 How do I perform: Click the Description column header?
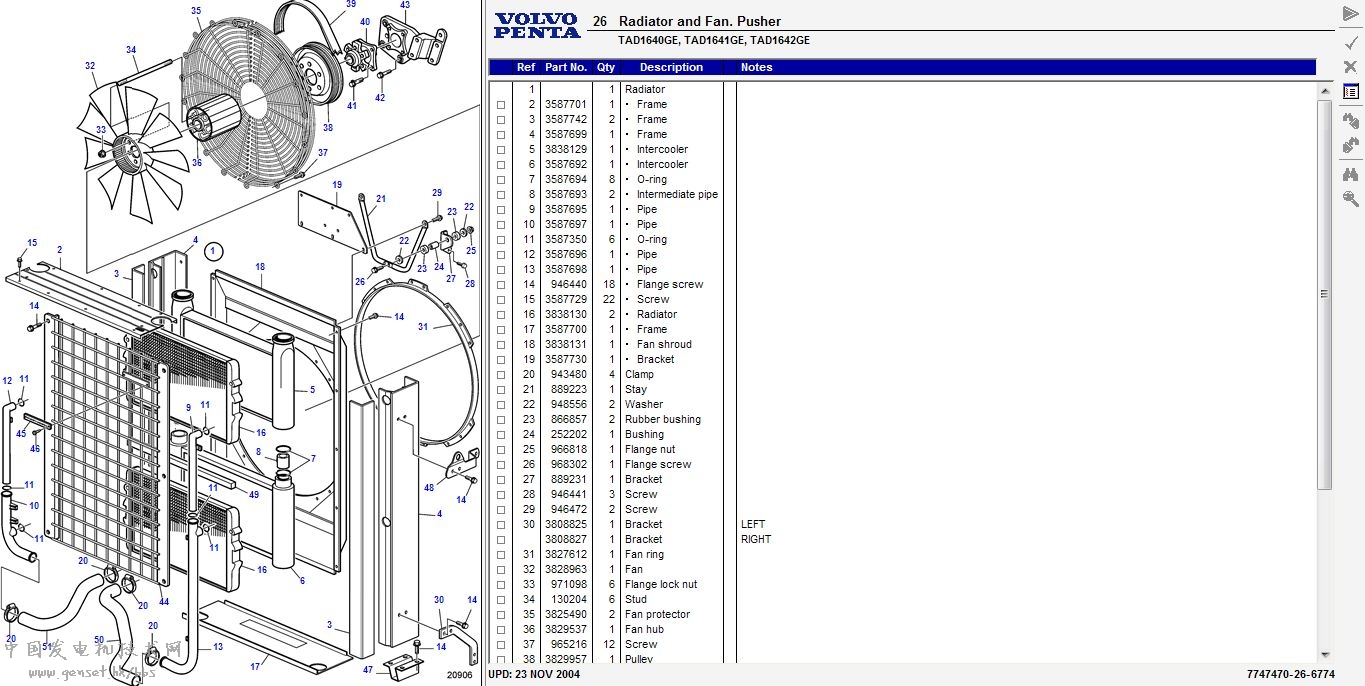671,68
